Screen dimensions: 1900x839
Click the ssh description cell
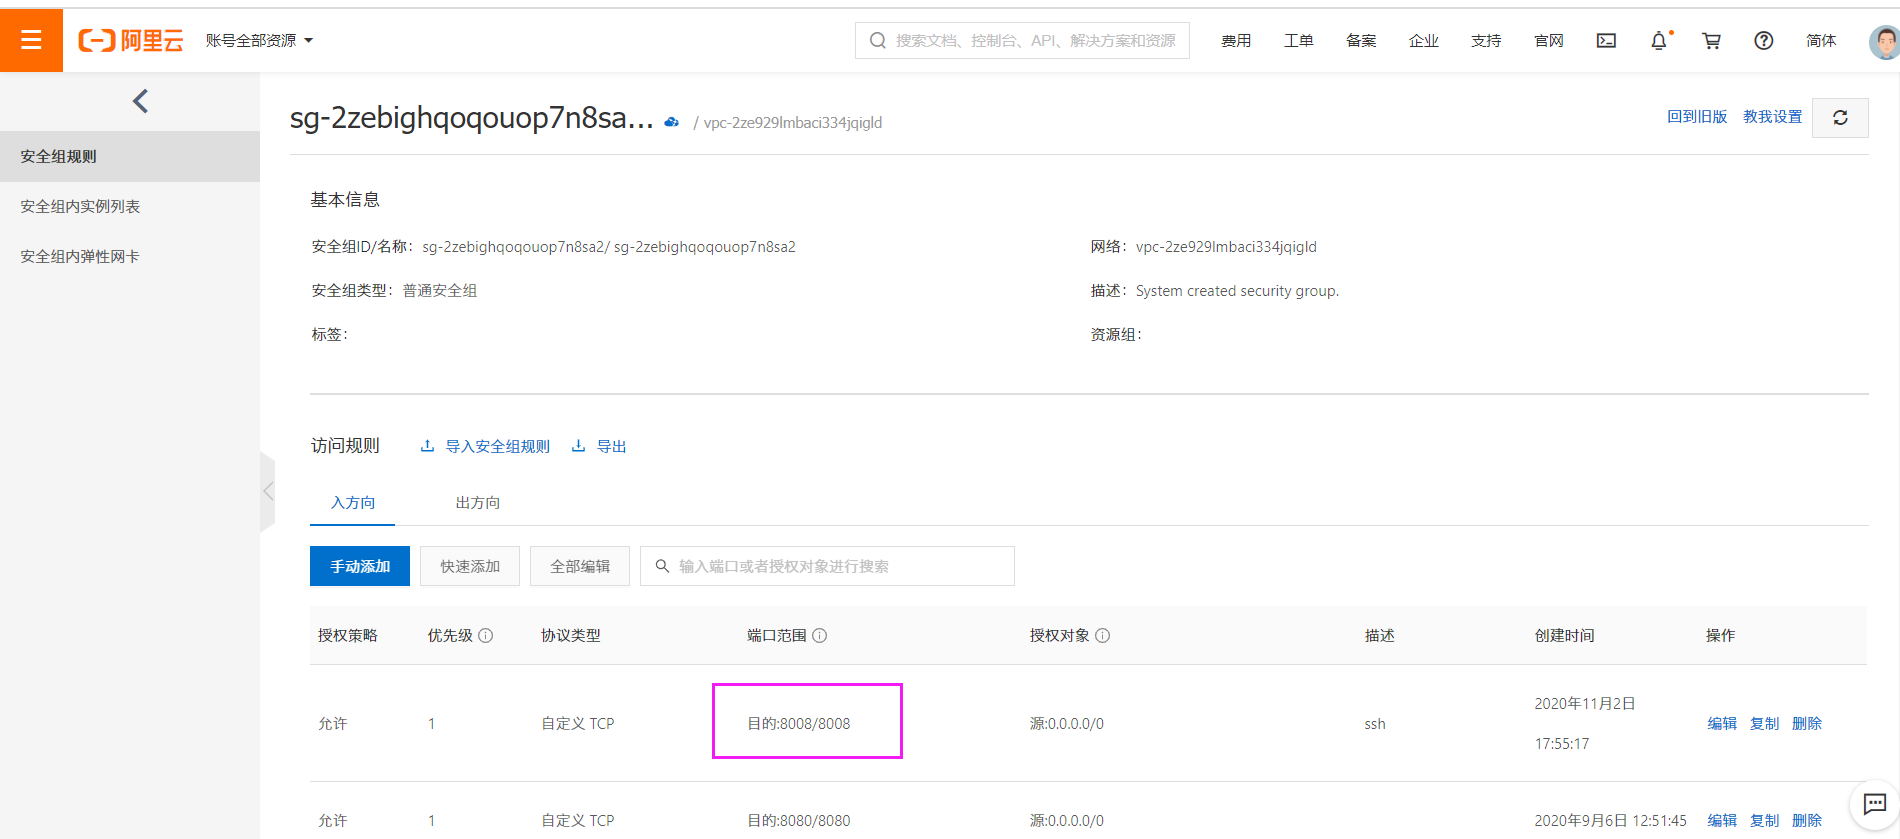point(1375,724)
